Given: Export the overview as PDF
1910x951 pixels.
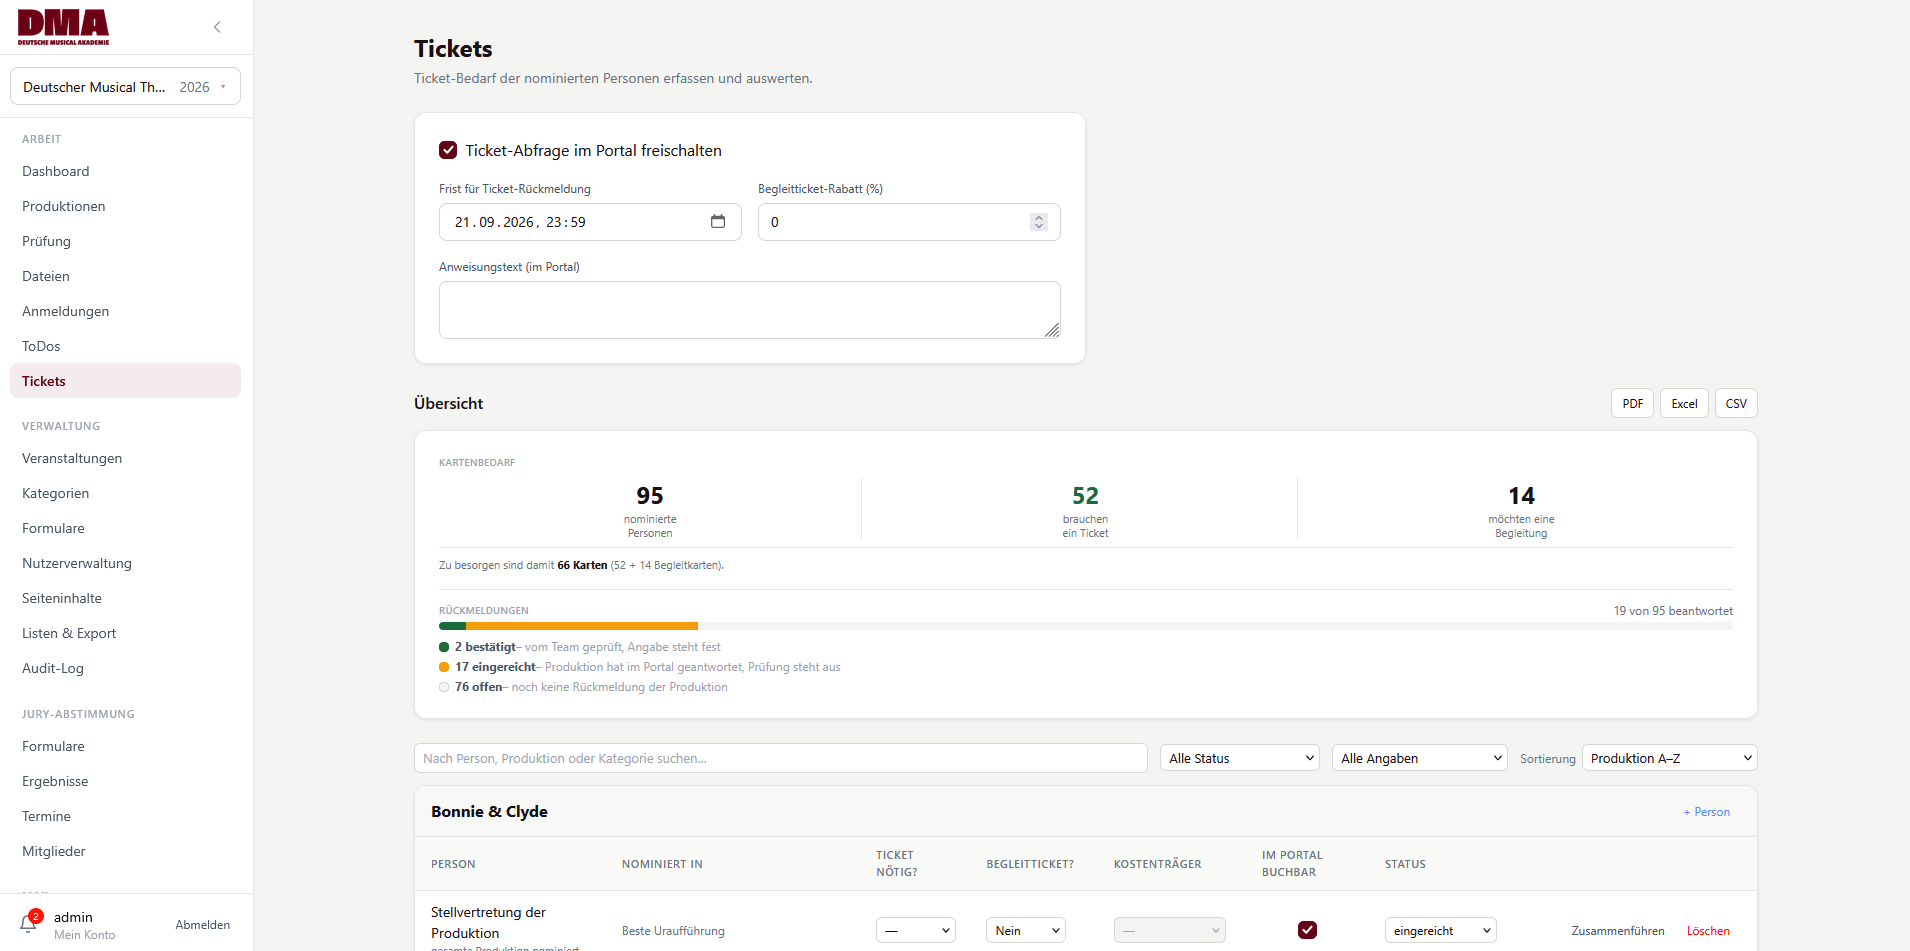Looking at the screenshot, I should tap(1633, 403).
